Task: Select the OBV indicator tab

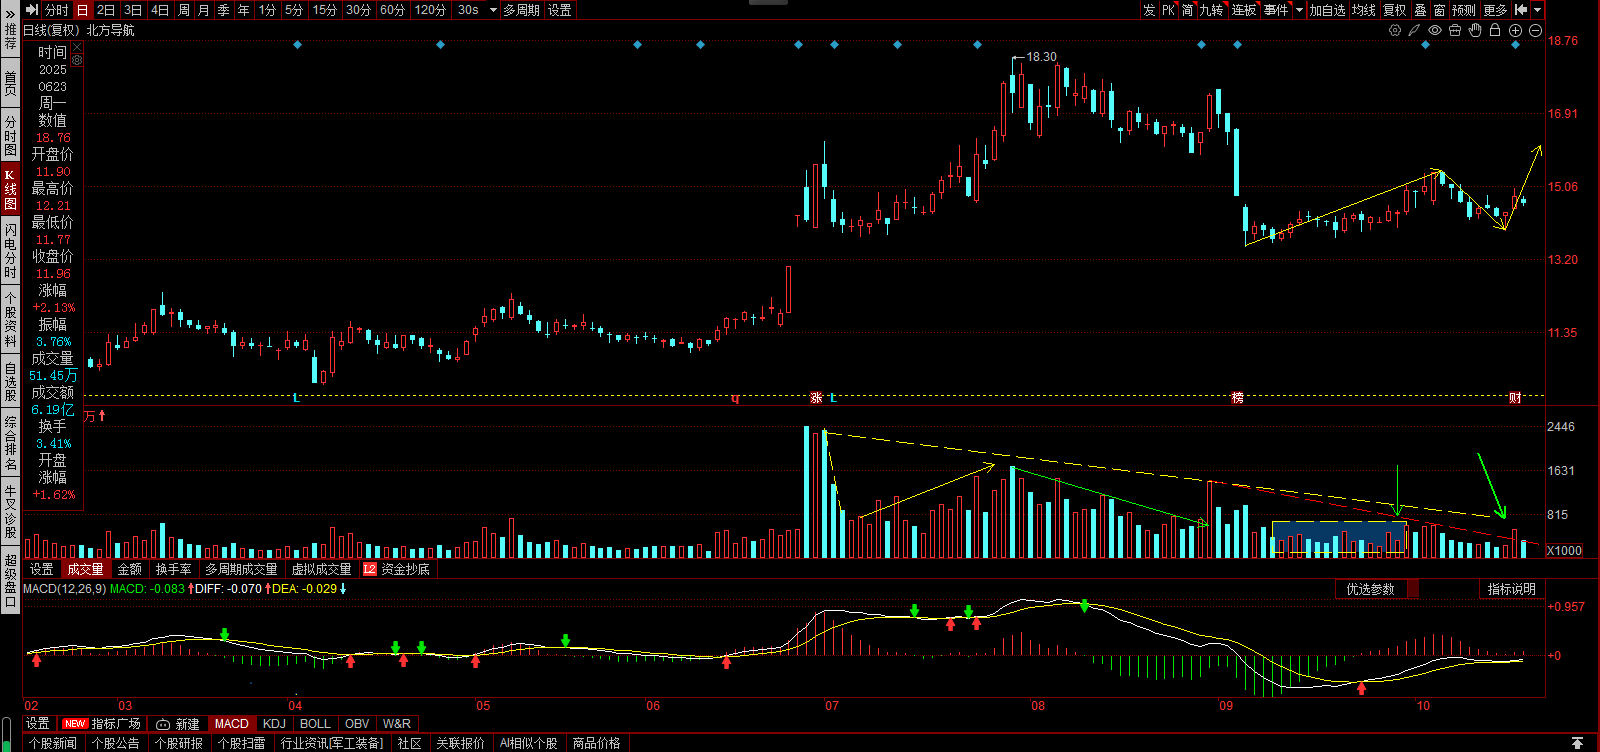Action: coord(357,724)
